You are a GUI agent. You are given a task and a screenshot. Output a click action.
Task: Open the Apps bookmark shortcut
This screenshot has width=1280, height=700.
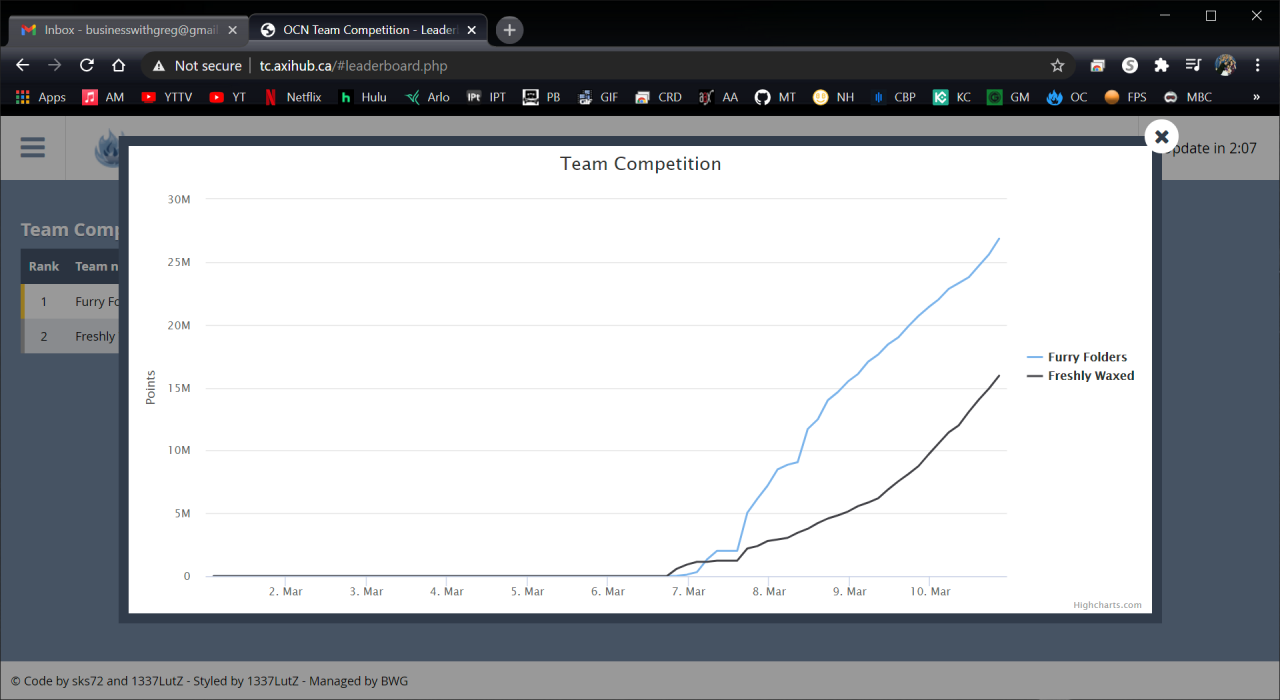41,97
